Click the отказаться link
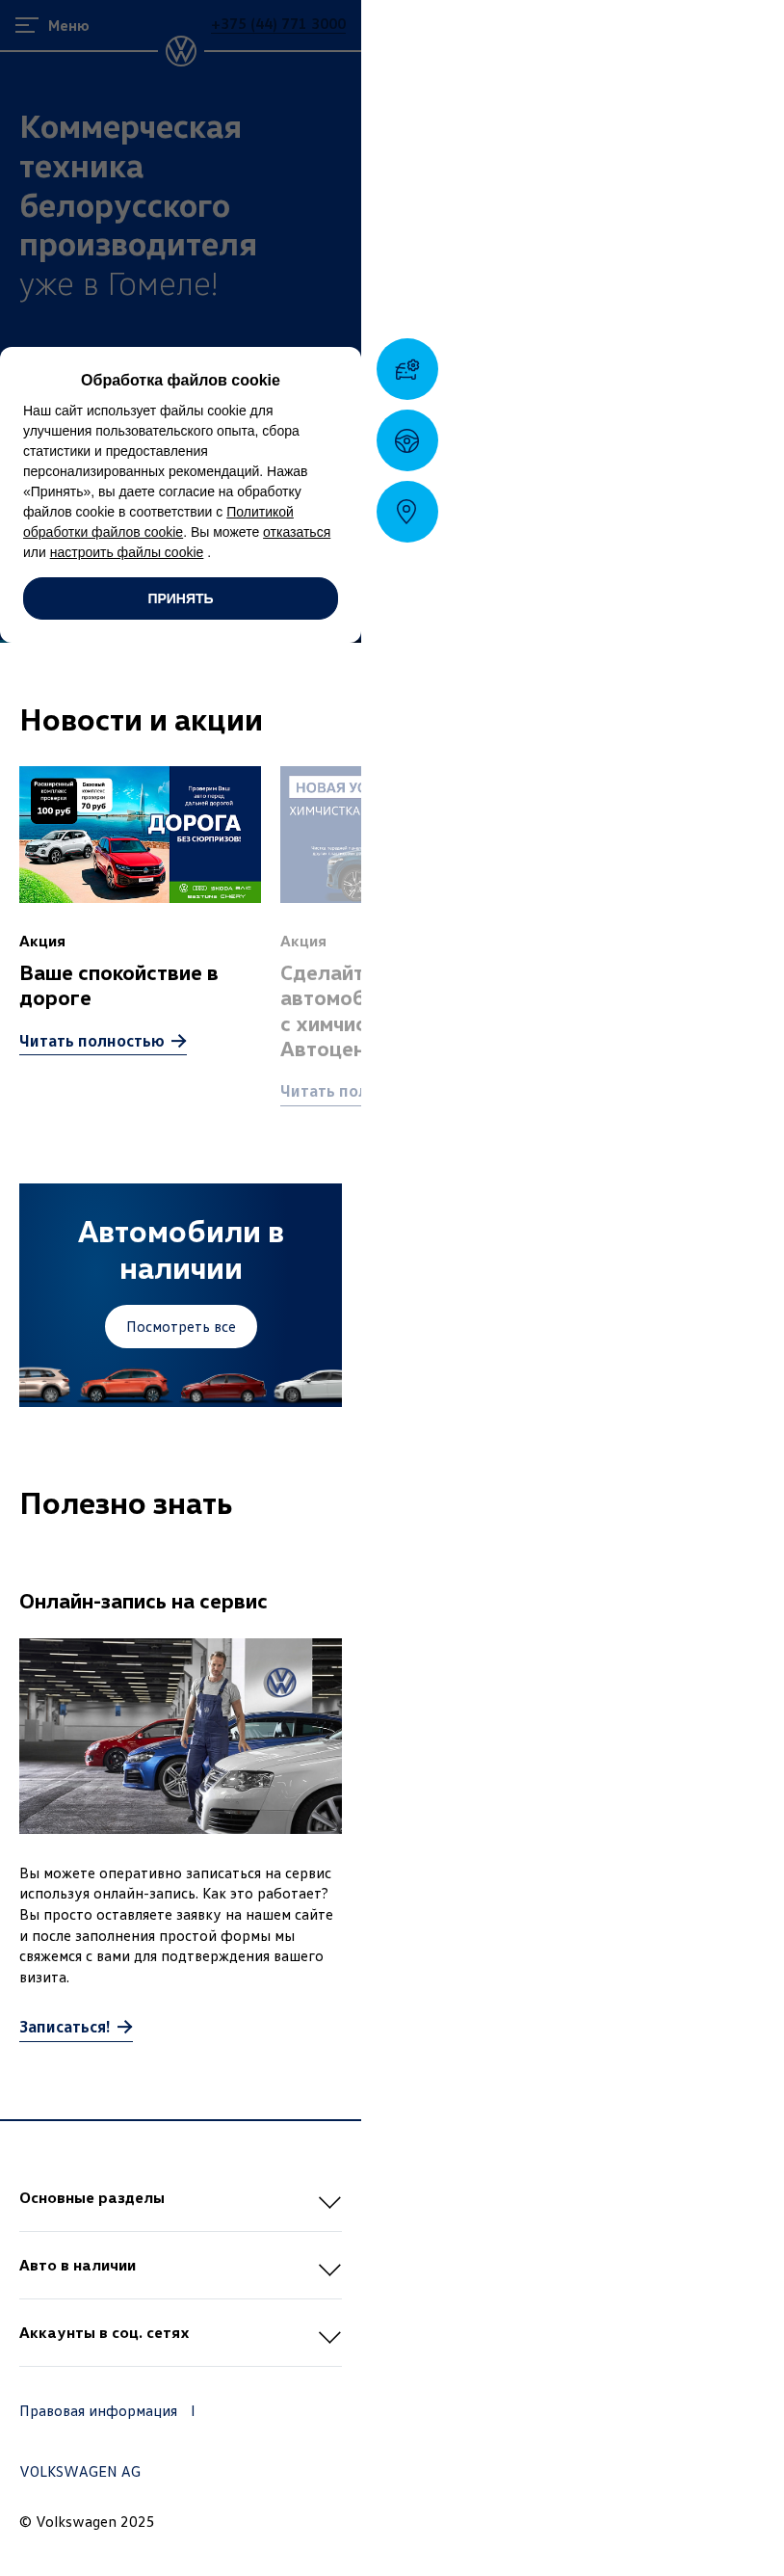The height and width of the screenshot is (2576, 784). [x=296, y=532]
